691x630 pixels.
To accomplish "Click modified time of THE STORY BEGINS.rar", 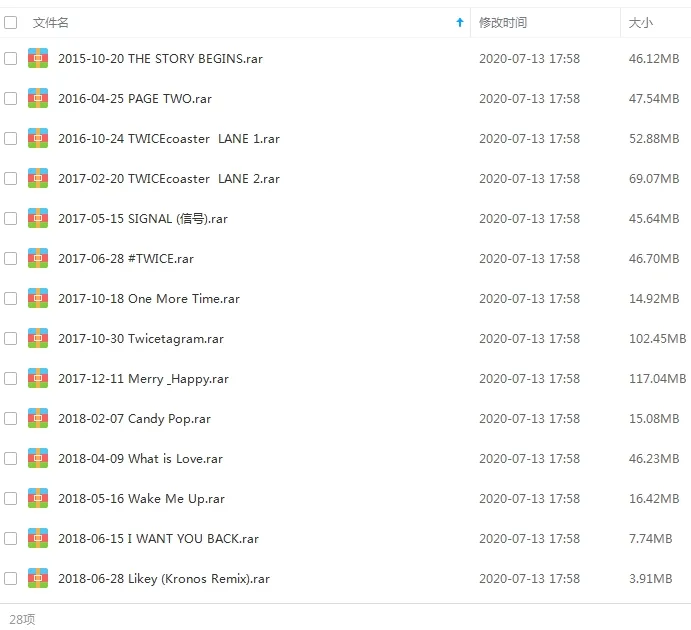I will point(529,59).
